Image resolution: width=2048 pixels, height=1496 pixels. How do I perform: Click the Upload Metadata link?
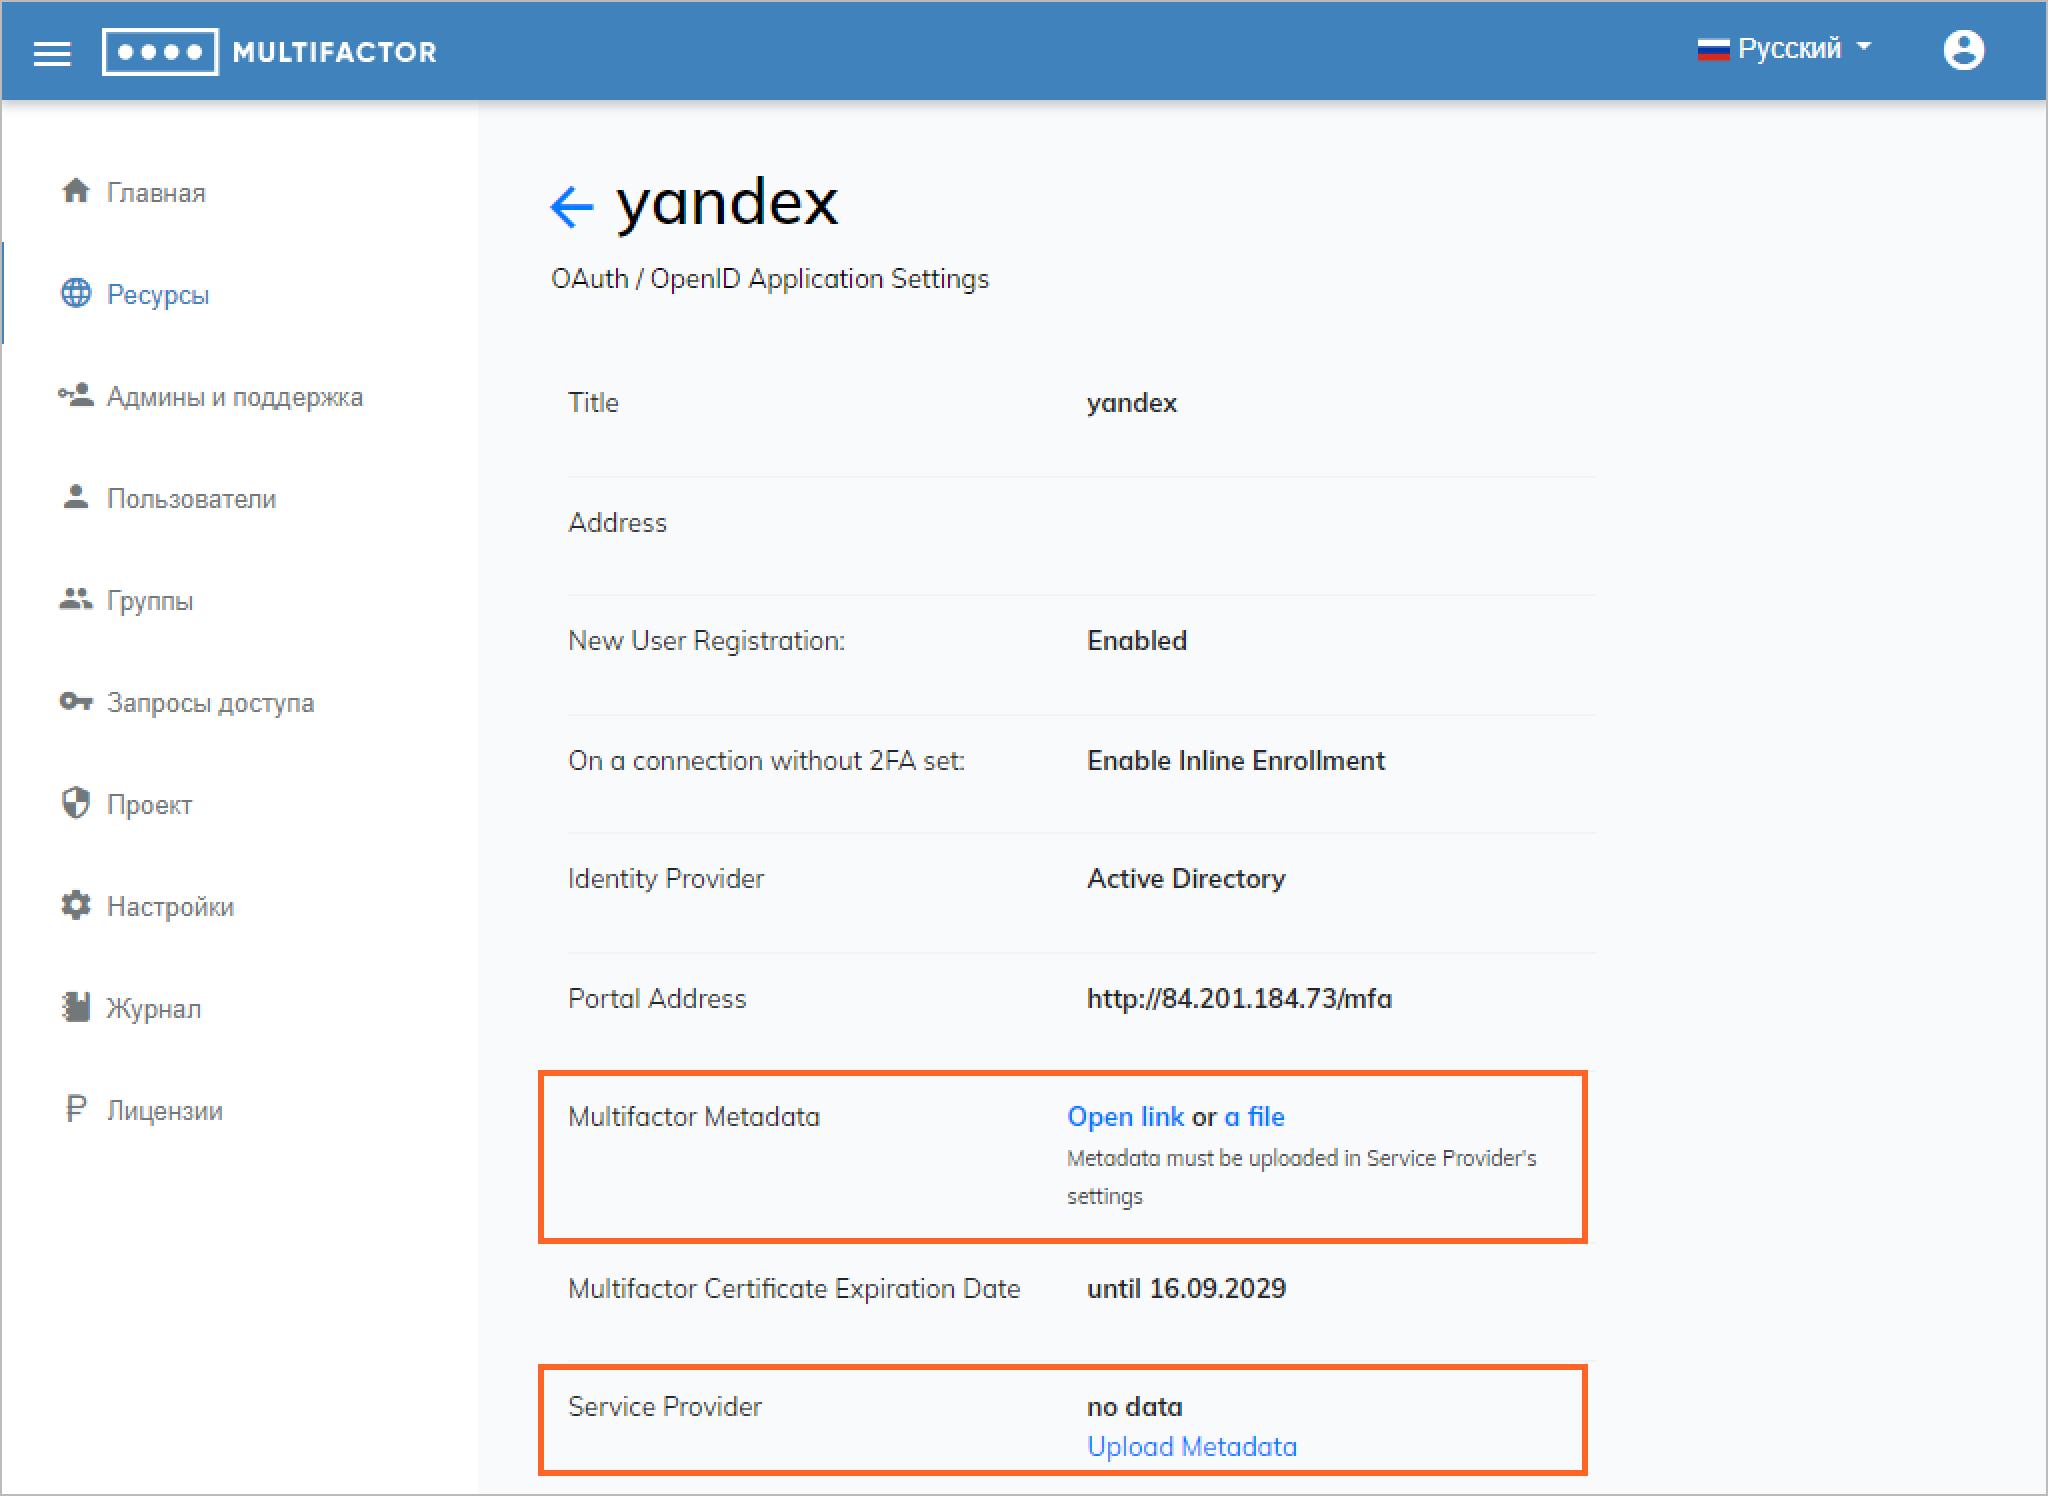tap(1192, 1446)
